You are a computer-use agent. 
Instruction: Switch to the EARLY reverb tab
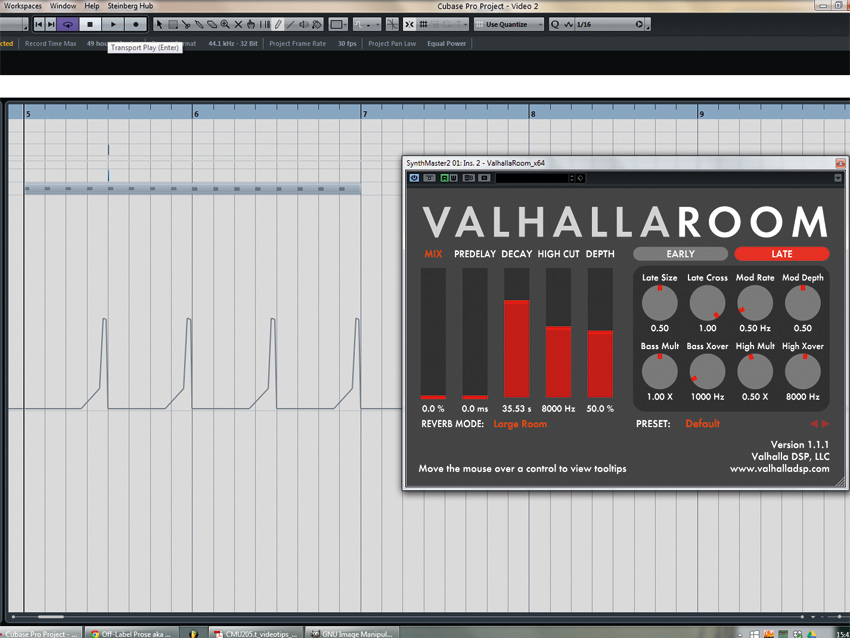680,254
